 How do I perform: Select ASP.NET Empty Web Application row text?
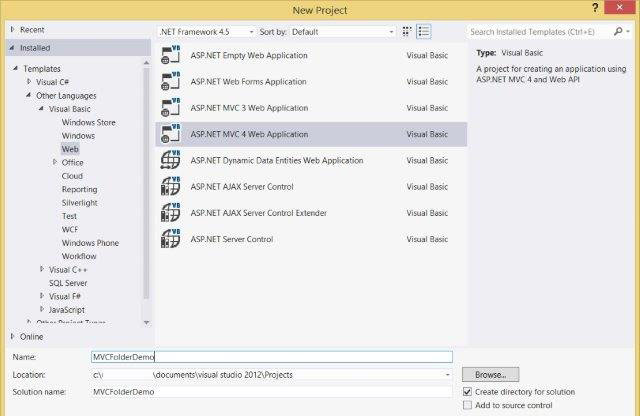click(249, 55)
